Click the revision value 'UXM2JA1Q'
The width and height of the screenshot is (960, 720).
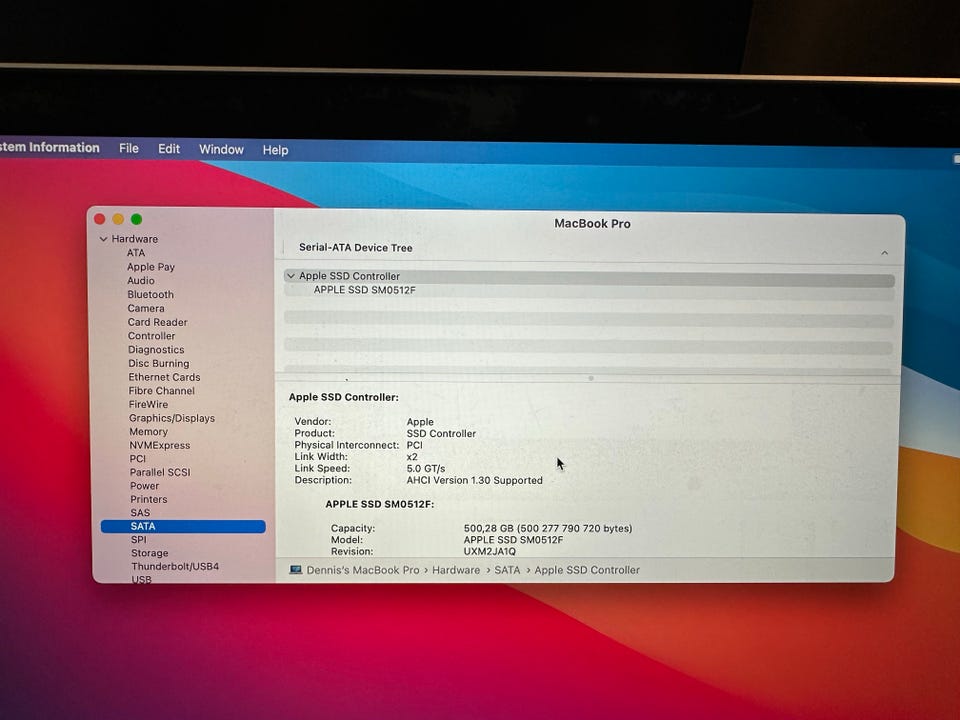click(x=490, y=552)
